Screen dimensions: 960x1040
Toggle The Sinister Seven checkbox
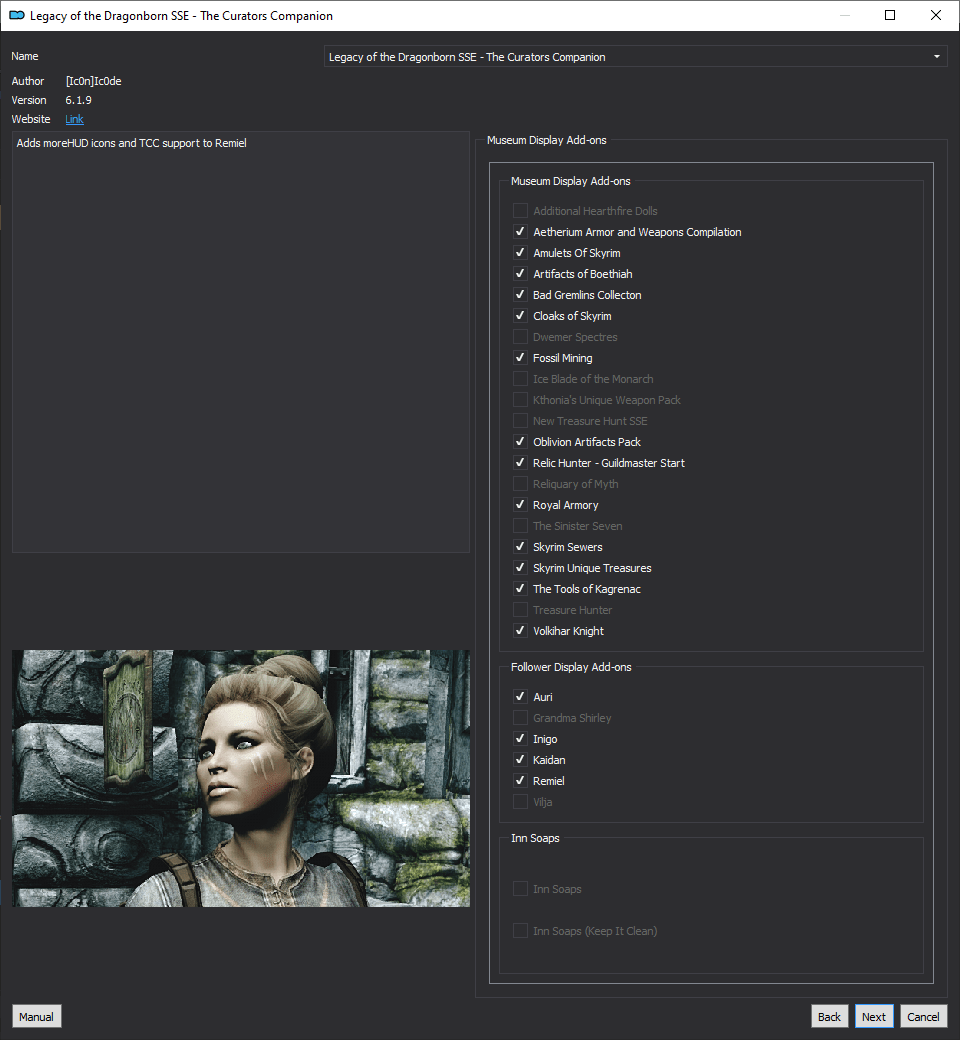click(x=520, y=526)
